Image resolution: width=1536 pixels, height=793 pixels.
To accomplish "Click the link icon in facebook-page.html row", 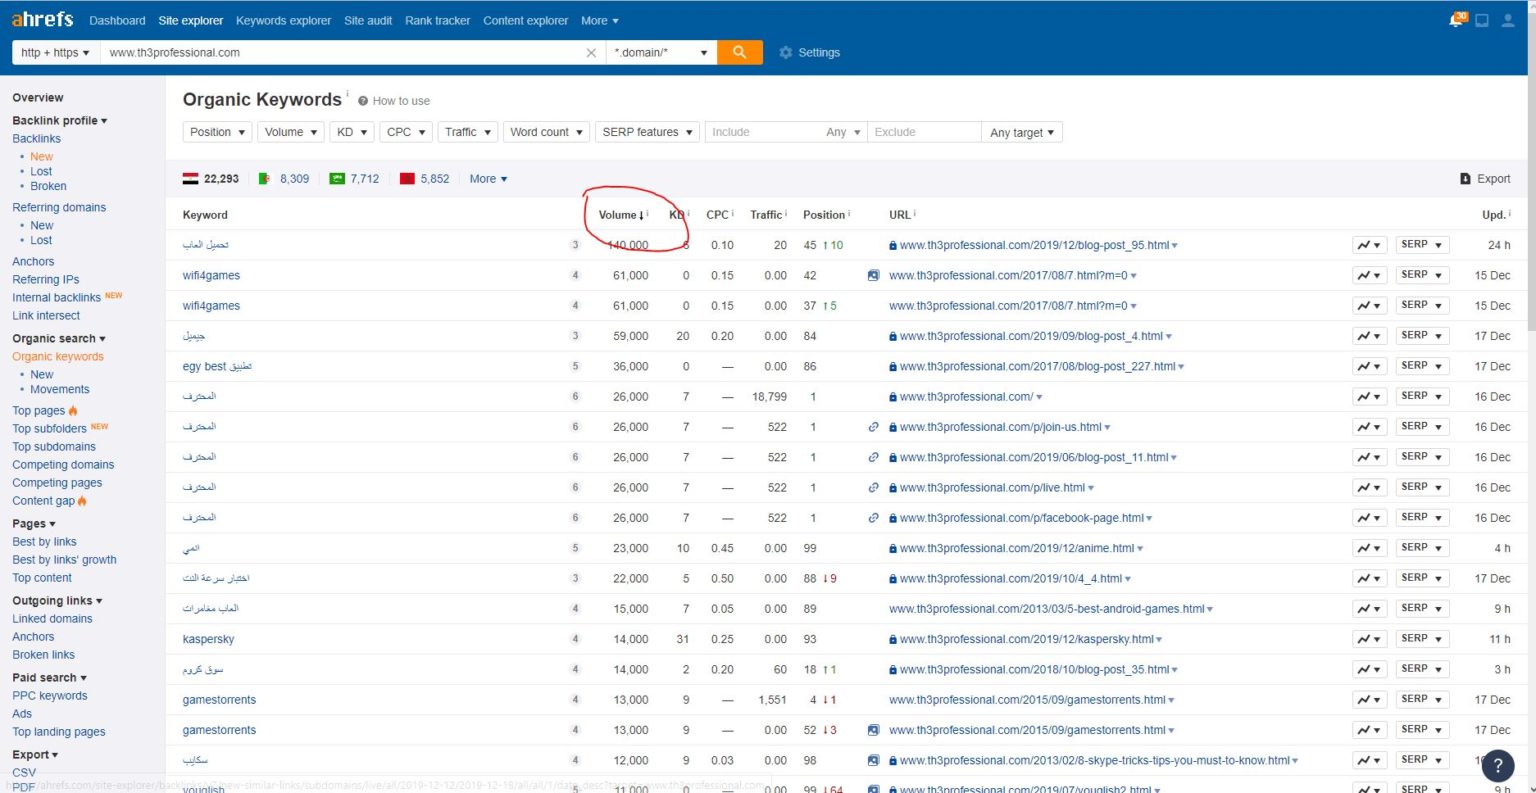I will [x=873, y=518].
